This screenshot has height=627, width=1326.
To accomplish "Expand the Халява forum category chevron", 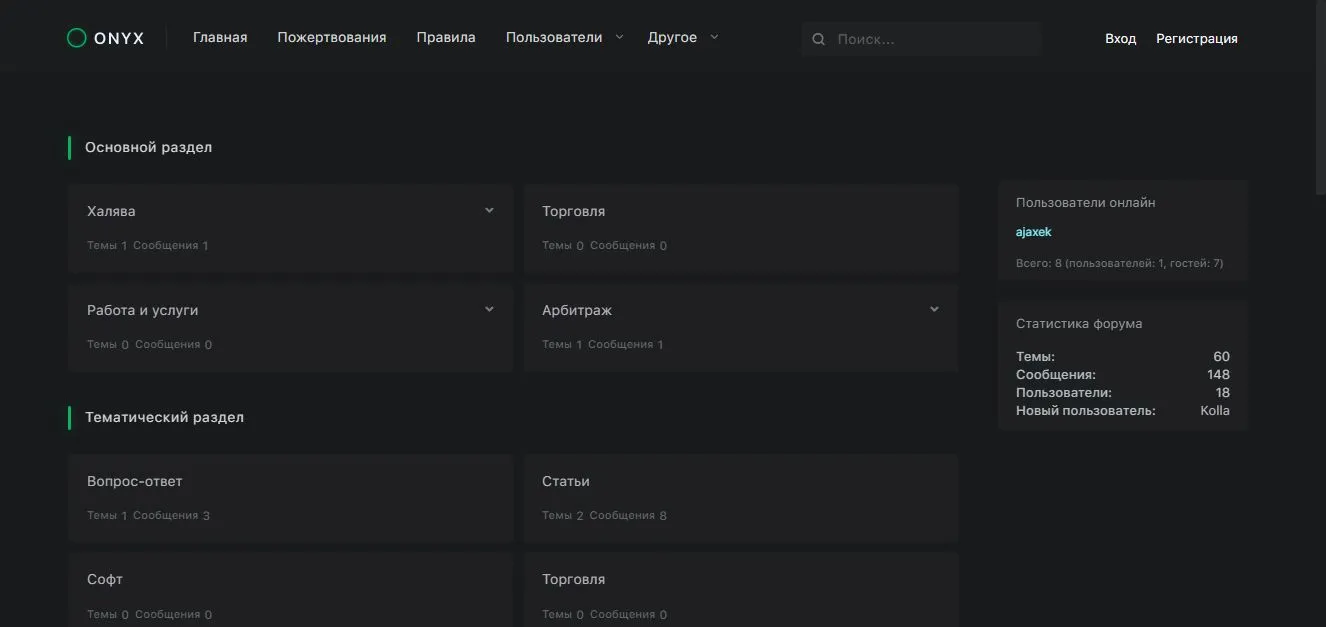I will 489,211.
